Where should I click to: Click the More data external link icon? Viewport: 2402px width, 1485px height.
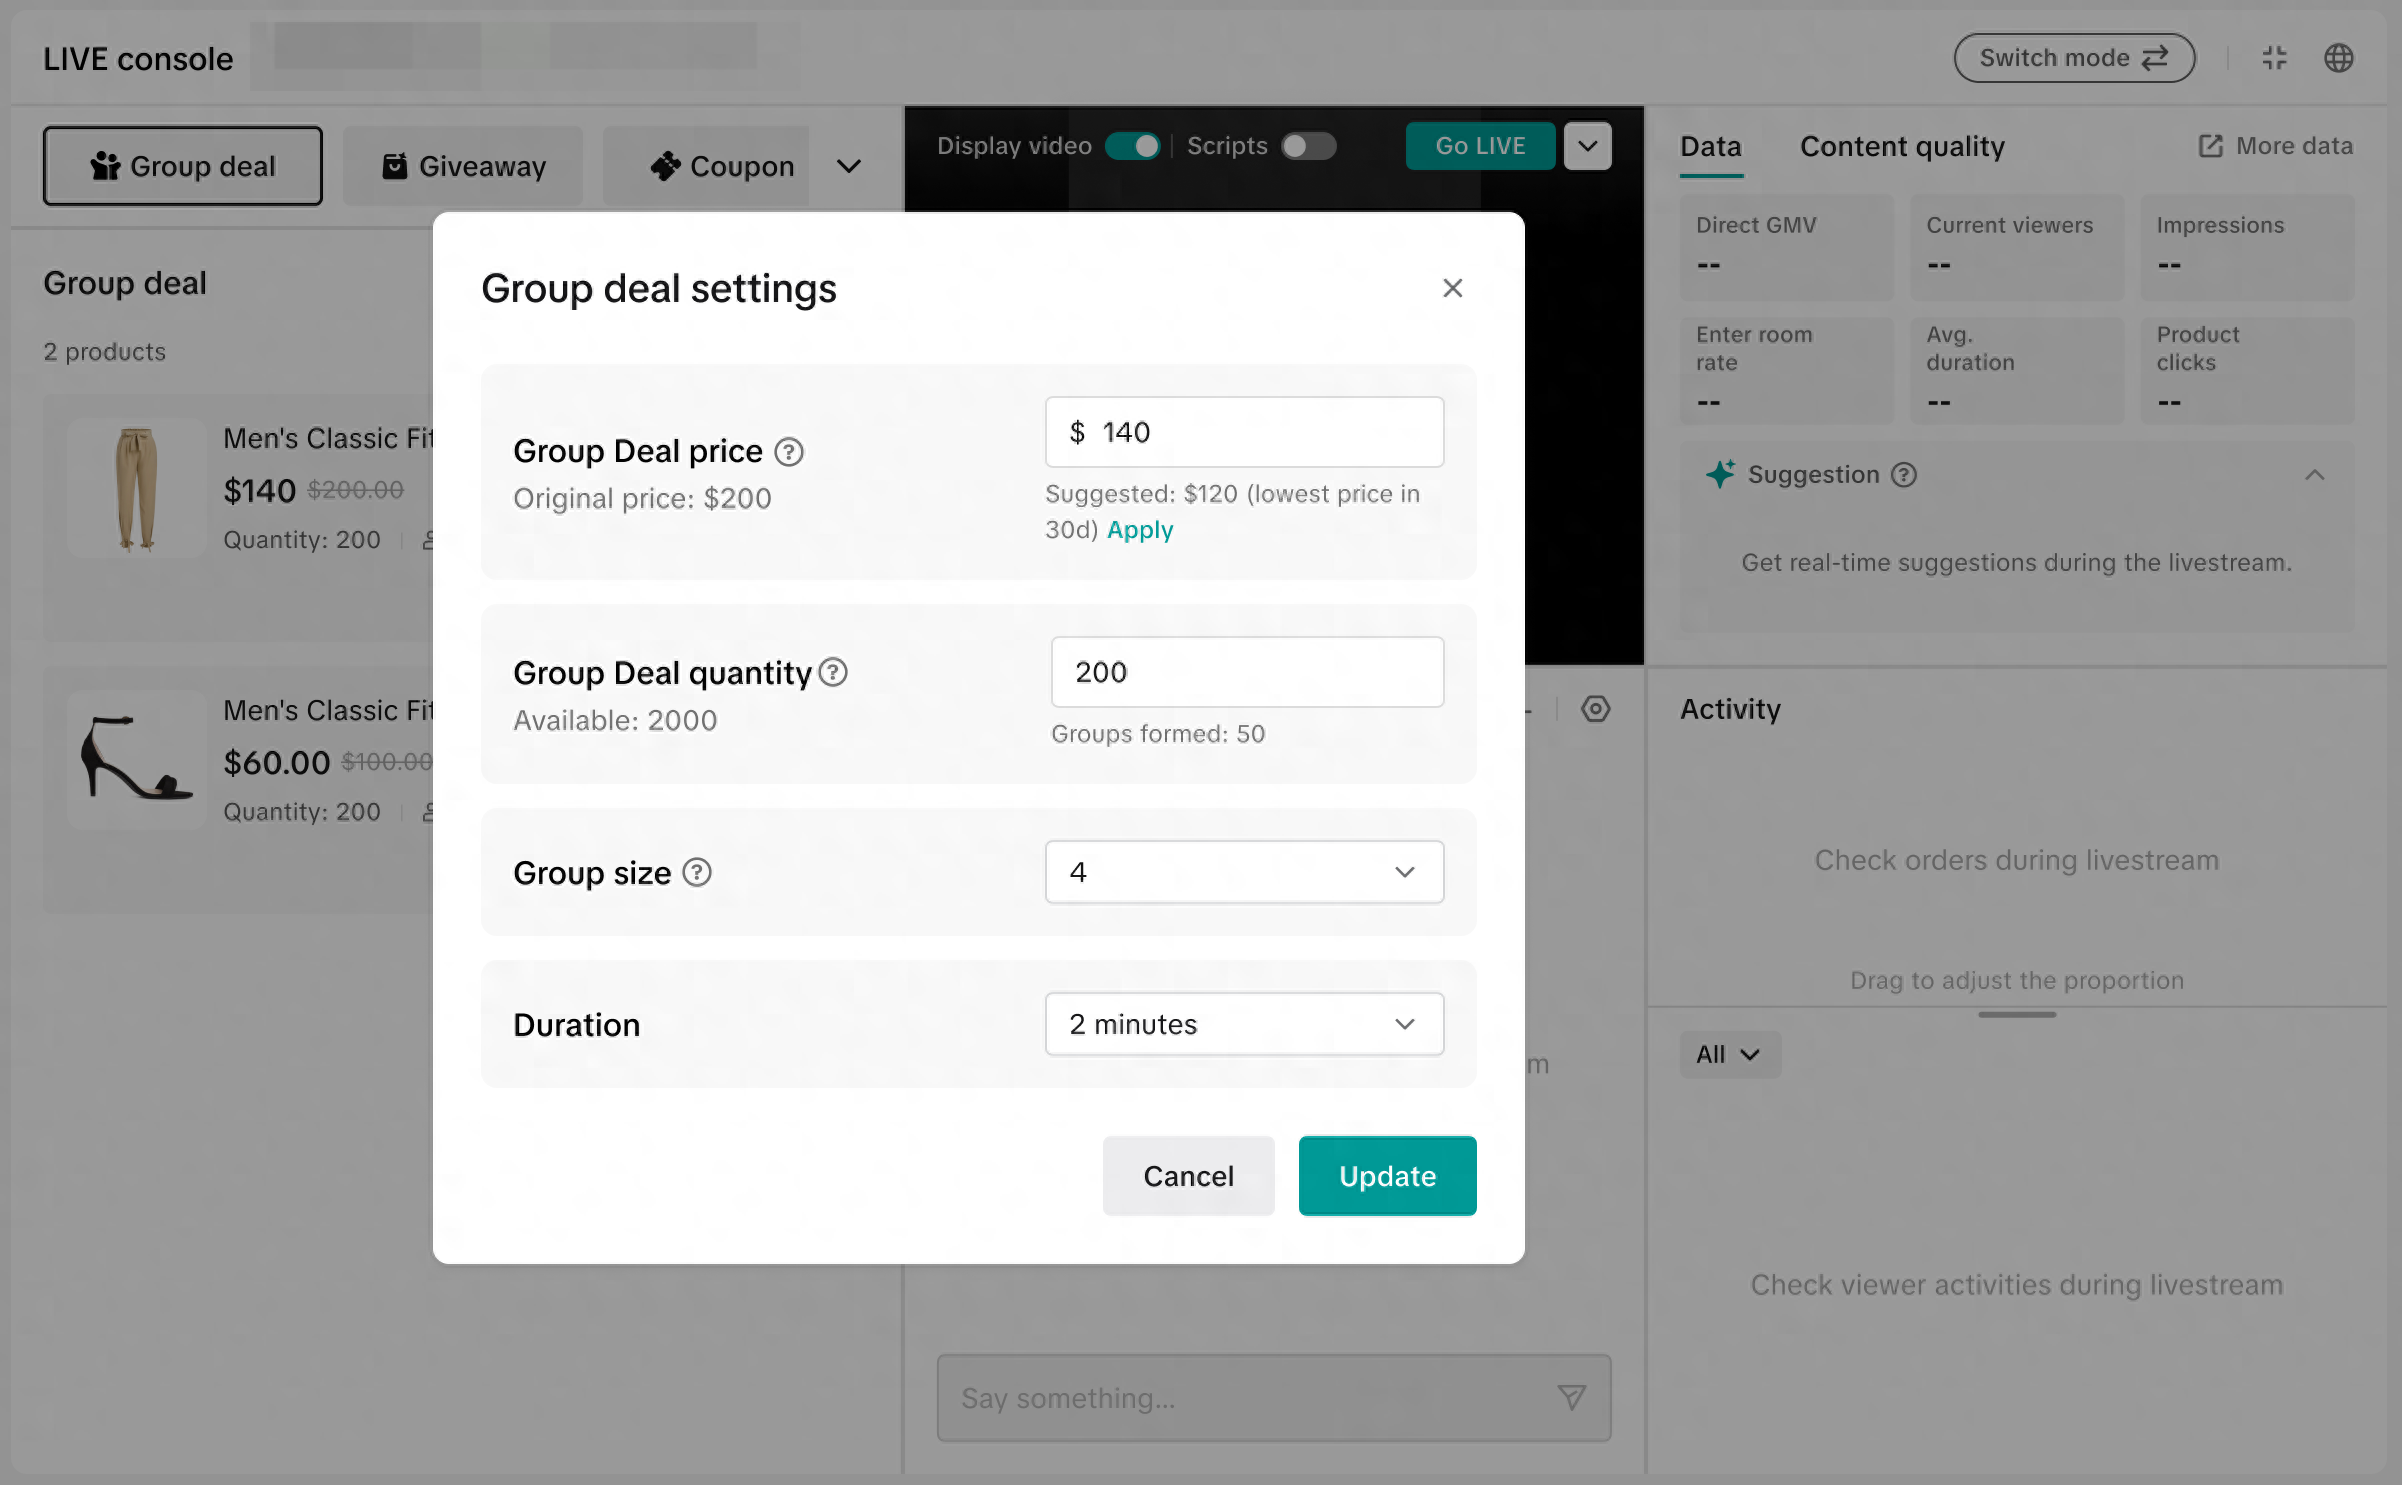tap(2210, 146)
